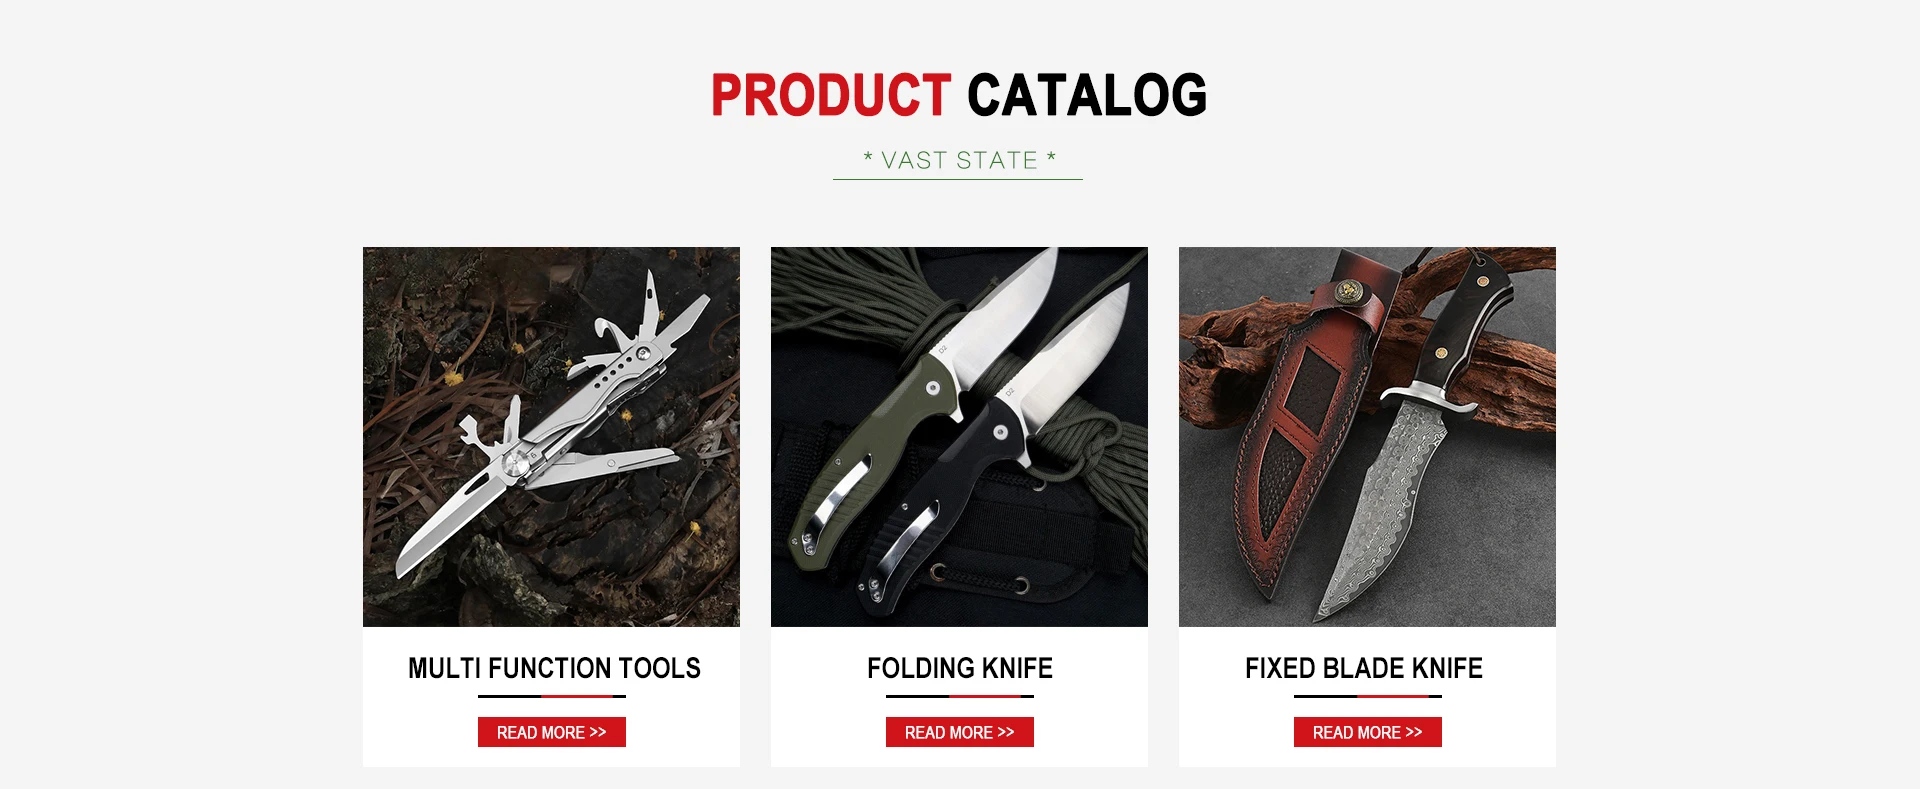
Task: Click the black CATALOG heading word
Action: (1087, 95)
